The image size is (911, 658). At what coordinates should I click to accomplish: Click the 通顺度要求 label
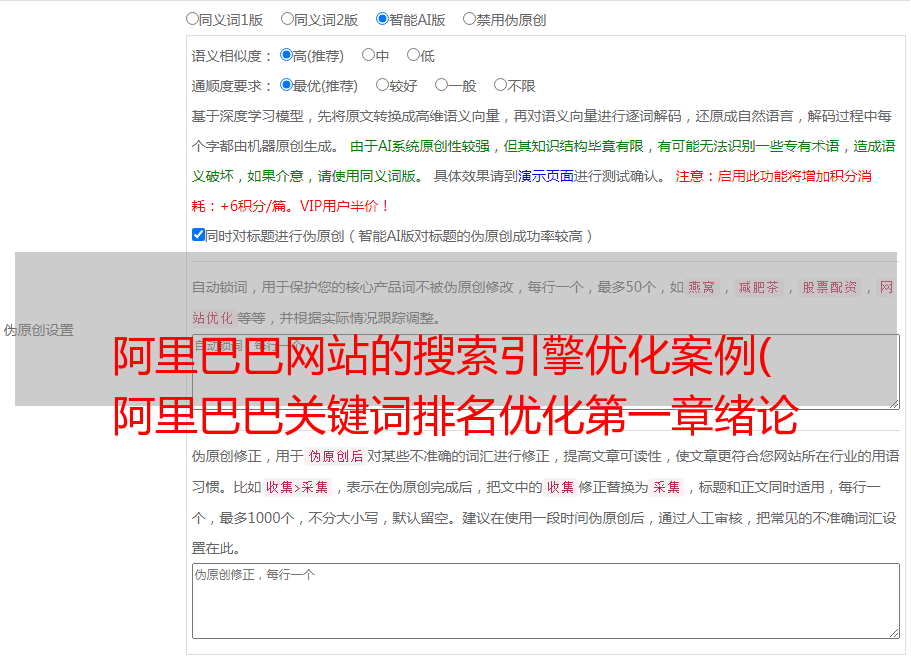point(232,87)
